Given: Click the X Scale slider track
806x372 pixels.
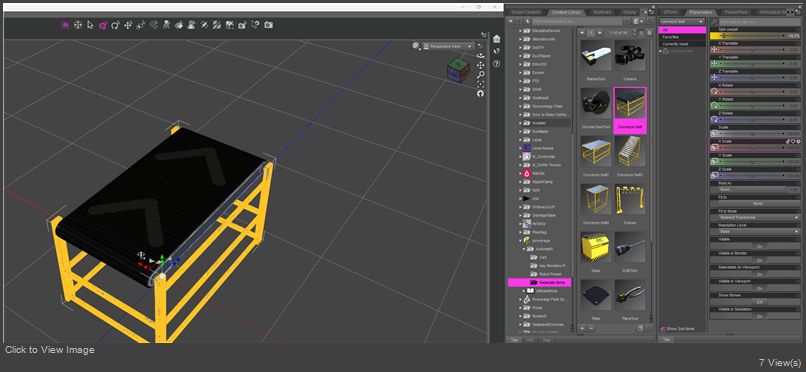Looking at the screenshot, I should coord(752,147).
